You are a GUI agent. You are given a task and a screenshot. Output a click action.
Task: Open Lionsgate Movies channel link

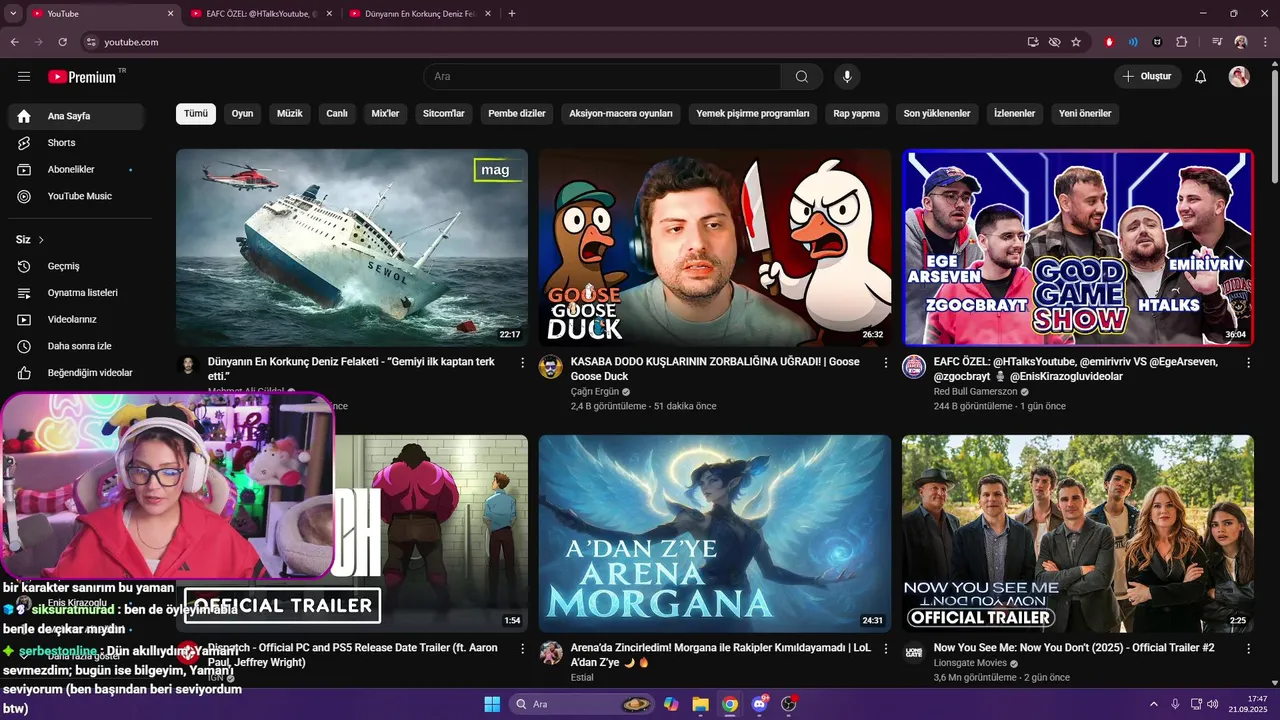tap(970, 664)
